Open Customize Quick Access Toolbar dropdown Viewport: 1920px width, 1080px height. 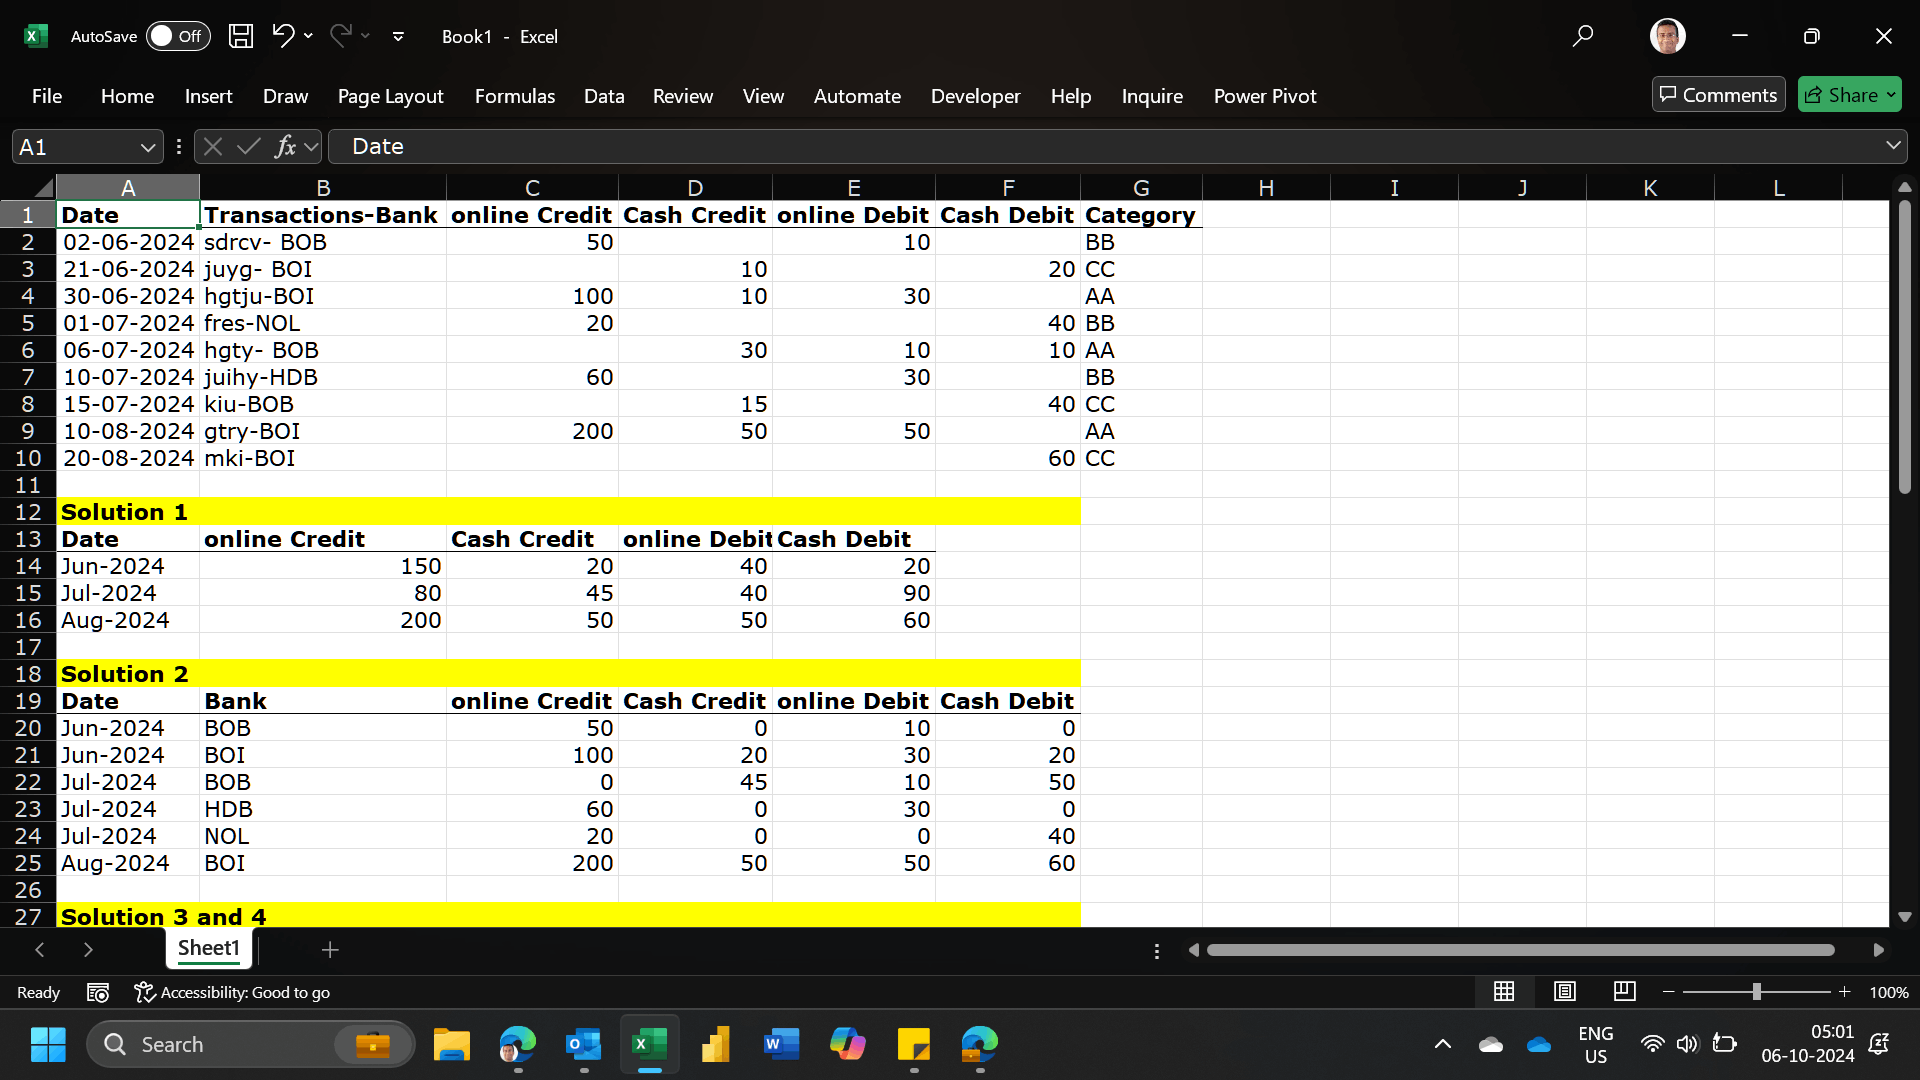click(398, 36)
